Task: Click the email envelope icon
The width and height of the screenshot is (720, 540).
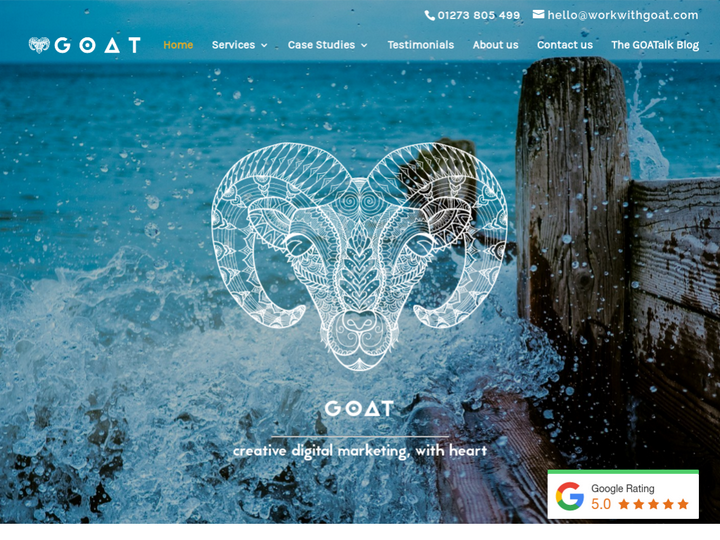Action: click(x=538, y=15)
